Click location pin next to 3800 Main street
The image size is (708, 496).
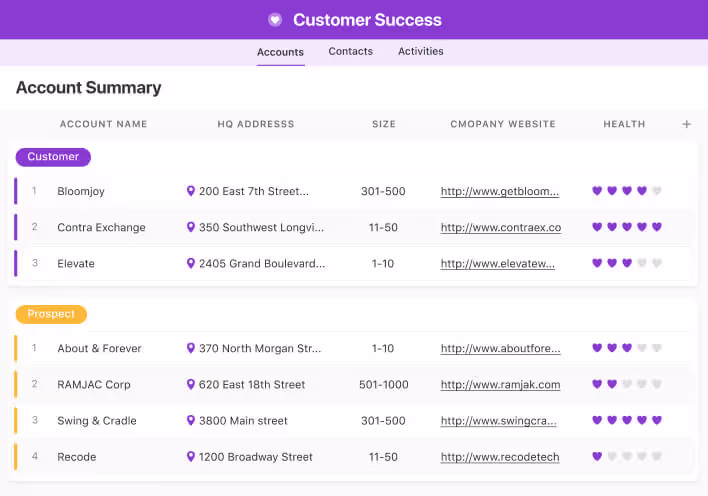pos(191,421)
